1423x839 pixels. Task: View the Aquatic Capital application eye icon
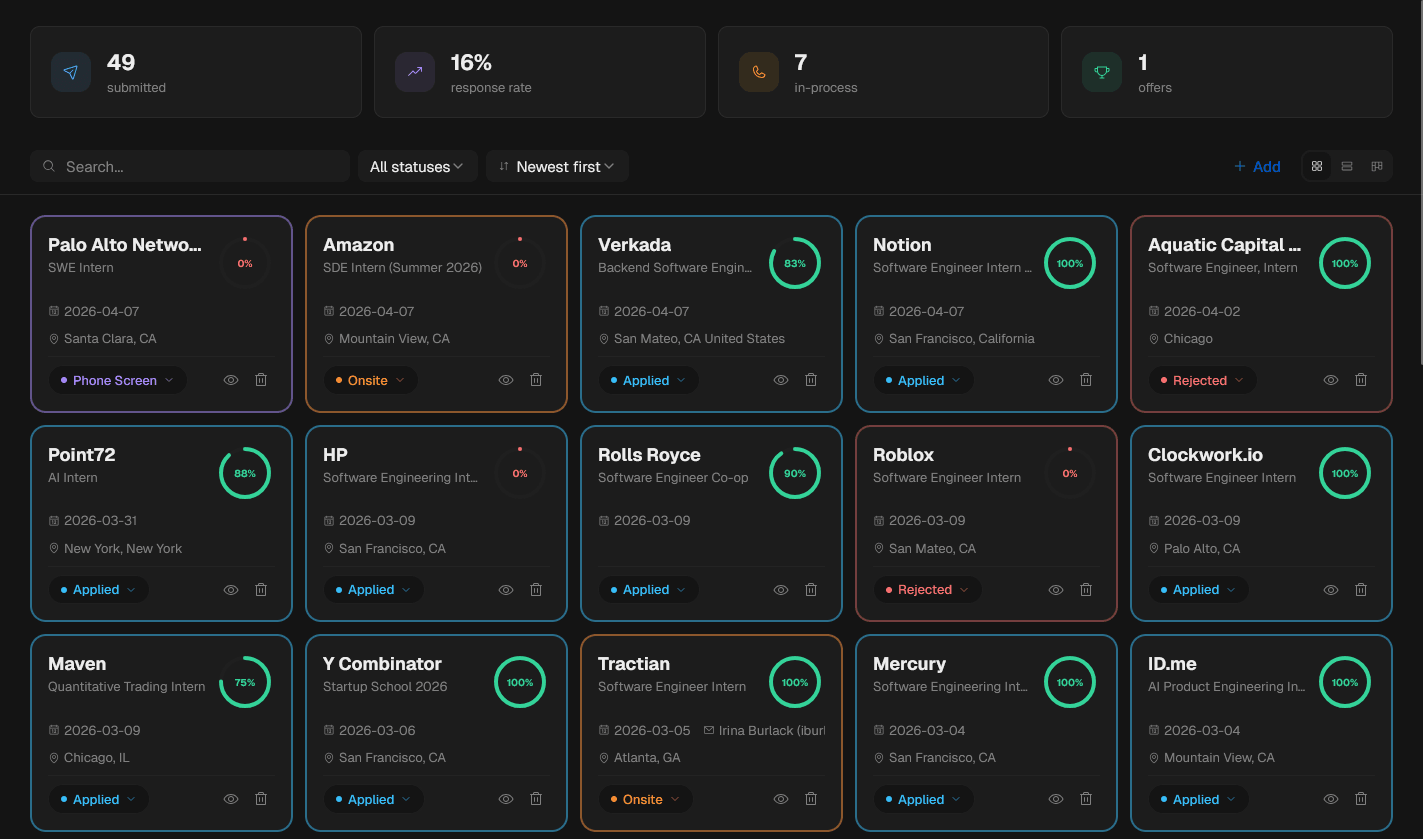[1331, 380]
